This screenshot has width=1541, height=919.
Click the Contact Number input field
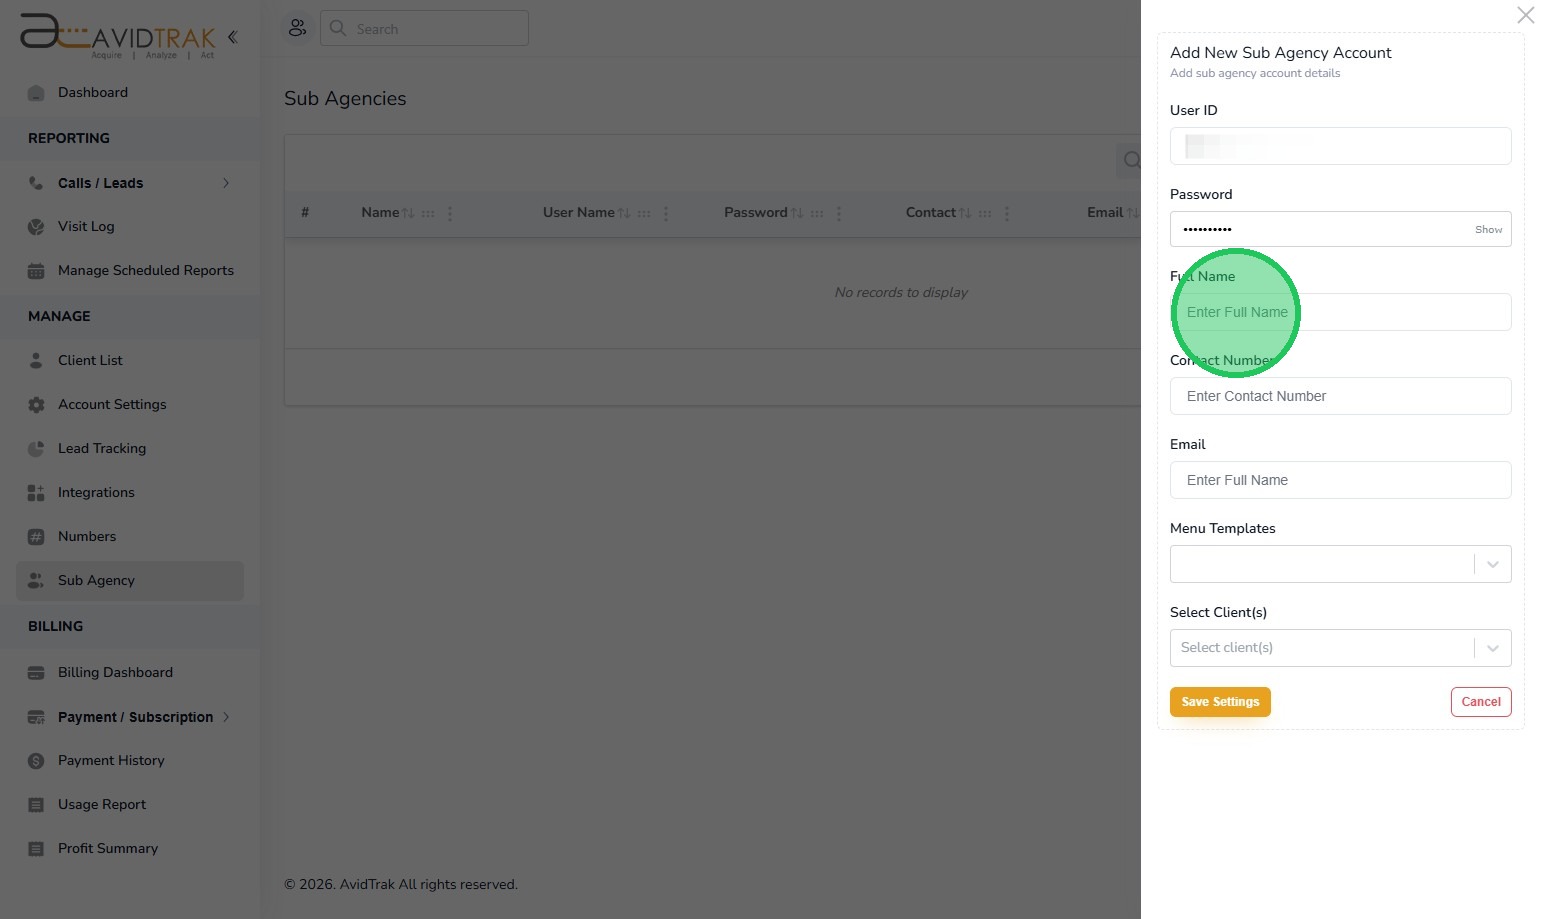pos(1340,396)
